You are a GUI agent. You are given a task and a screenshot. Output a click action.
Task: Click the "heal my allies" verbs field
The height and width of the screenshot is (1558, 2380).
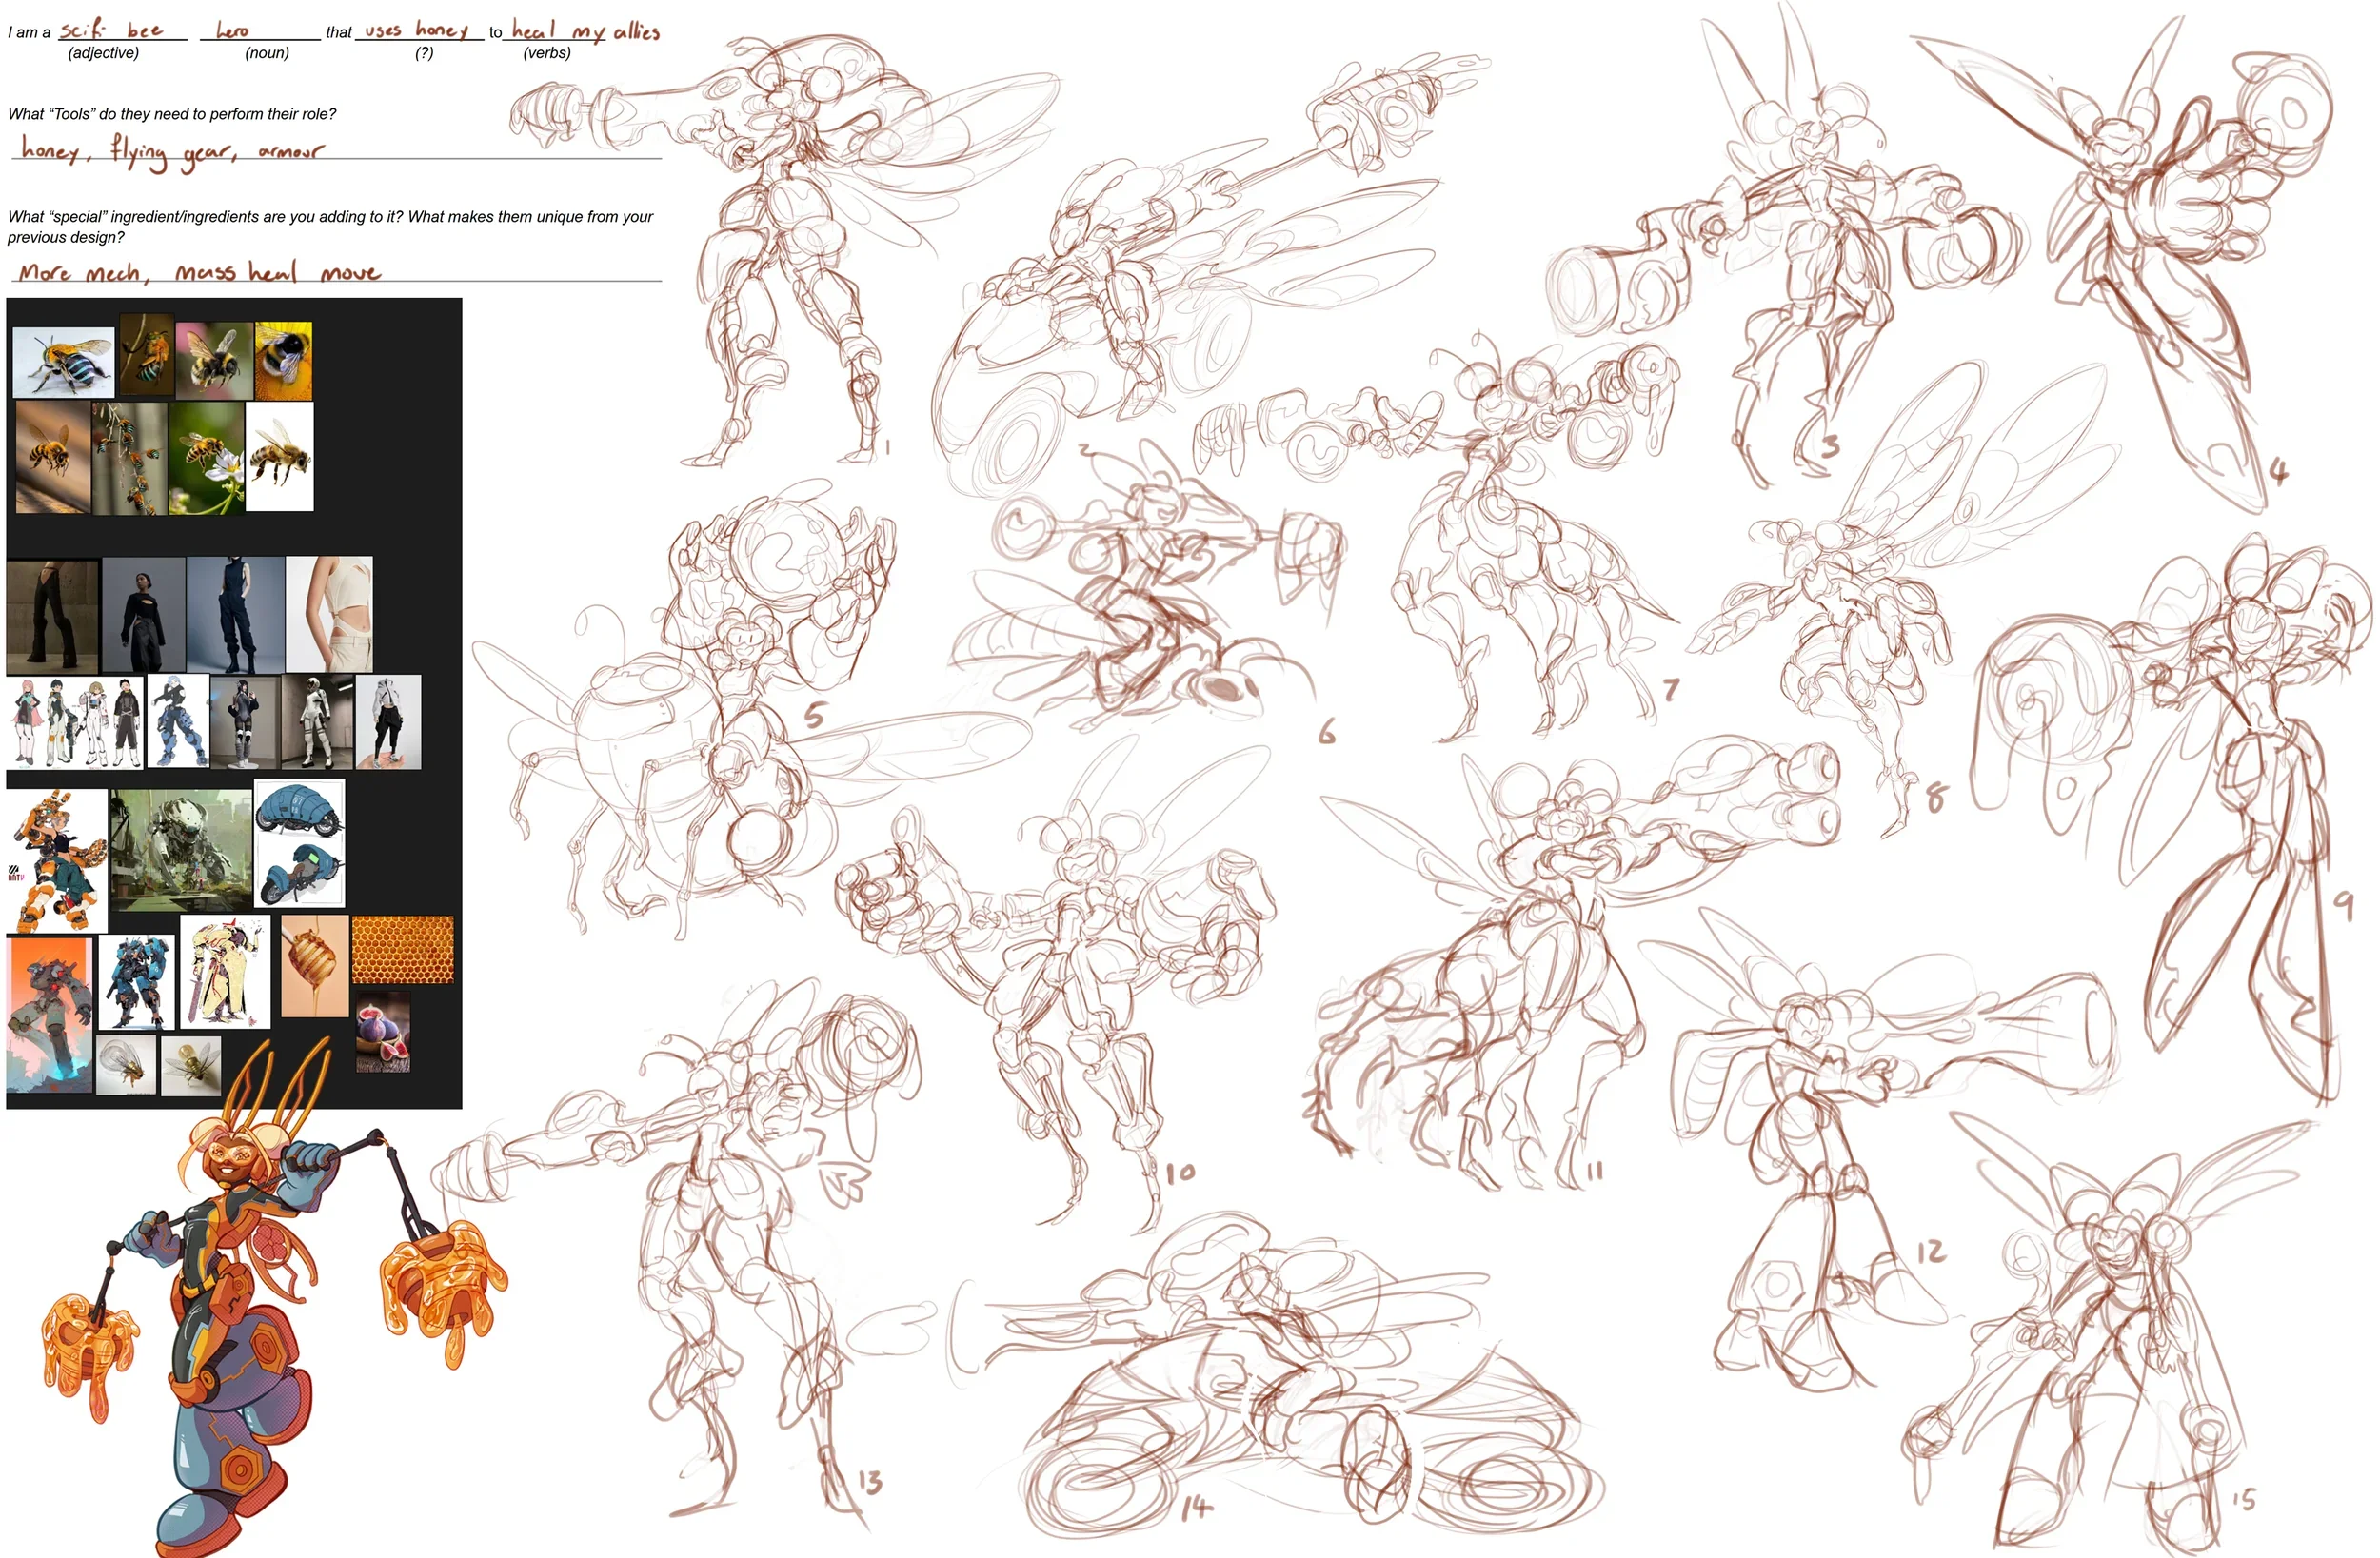(x=585, y=31)
